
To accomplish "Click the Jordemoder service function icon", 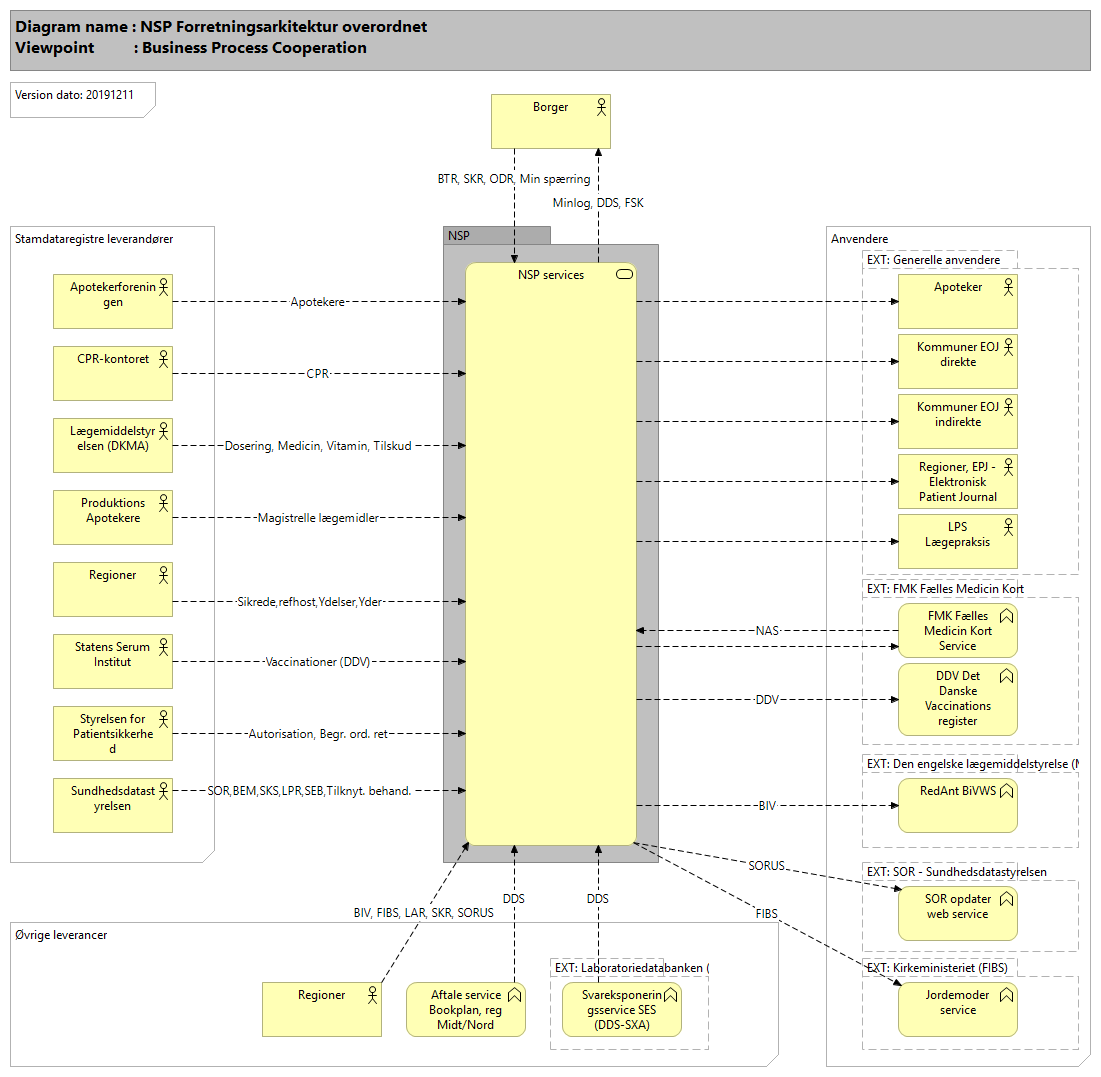I will coord(1007,995).
